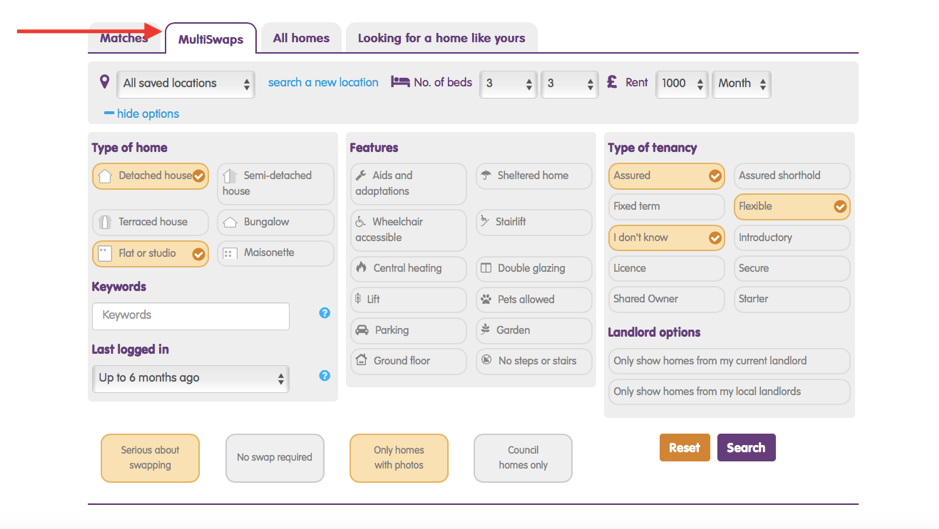The height and width of the screenshot is (529, 939).
Task: Enable Only show homes from my local landlords
Action: pyautogui.click(x=729, y=392)
